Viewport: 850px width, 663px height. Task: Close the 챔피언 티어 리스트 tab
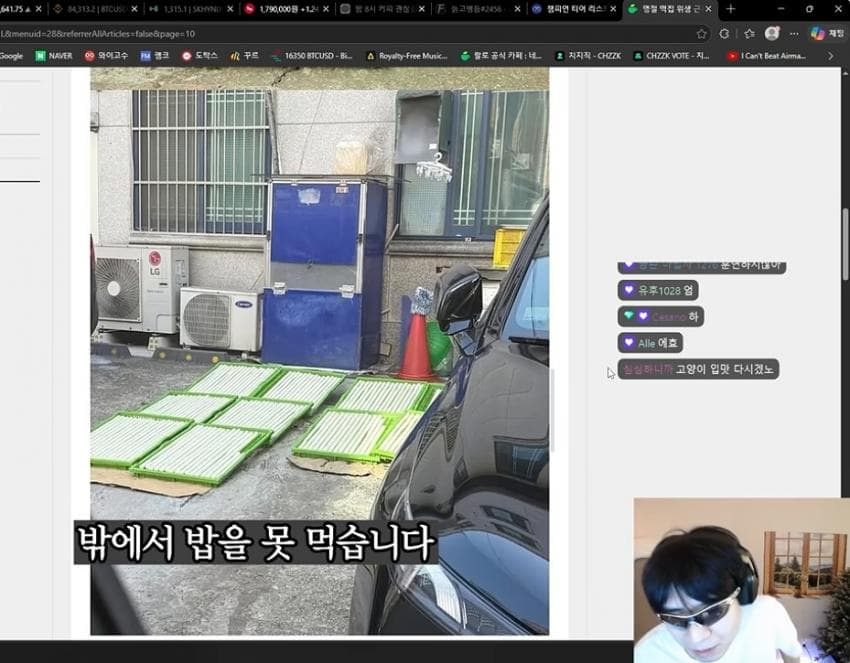[613, 9]
